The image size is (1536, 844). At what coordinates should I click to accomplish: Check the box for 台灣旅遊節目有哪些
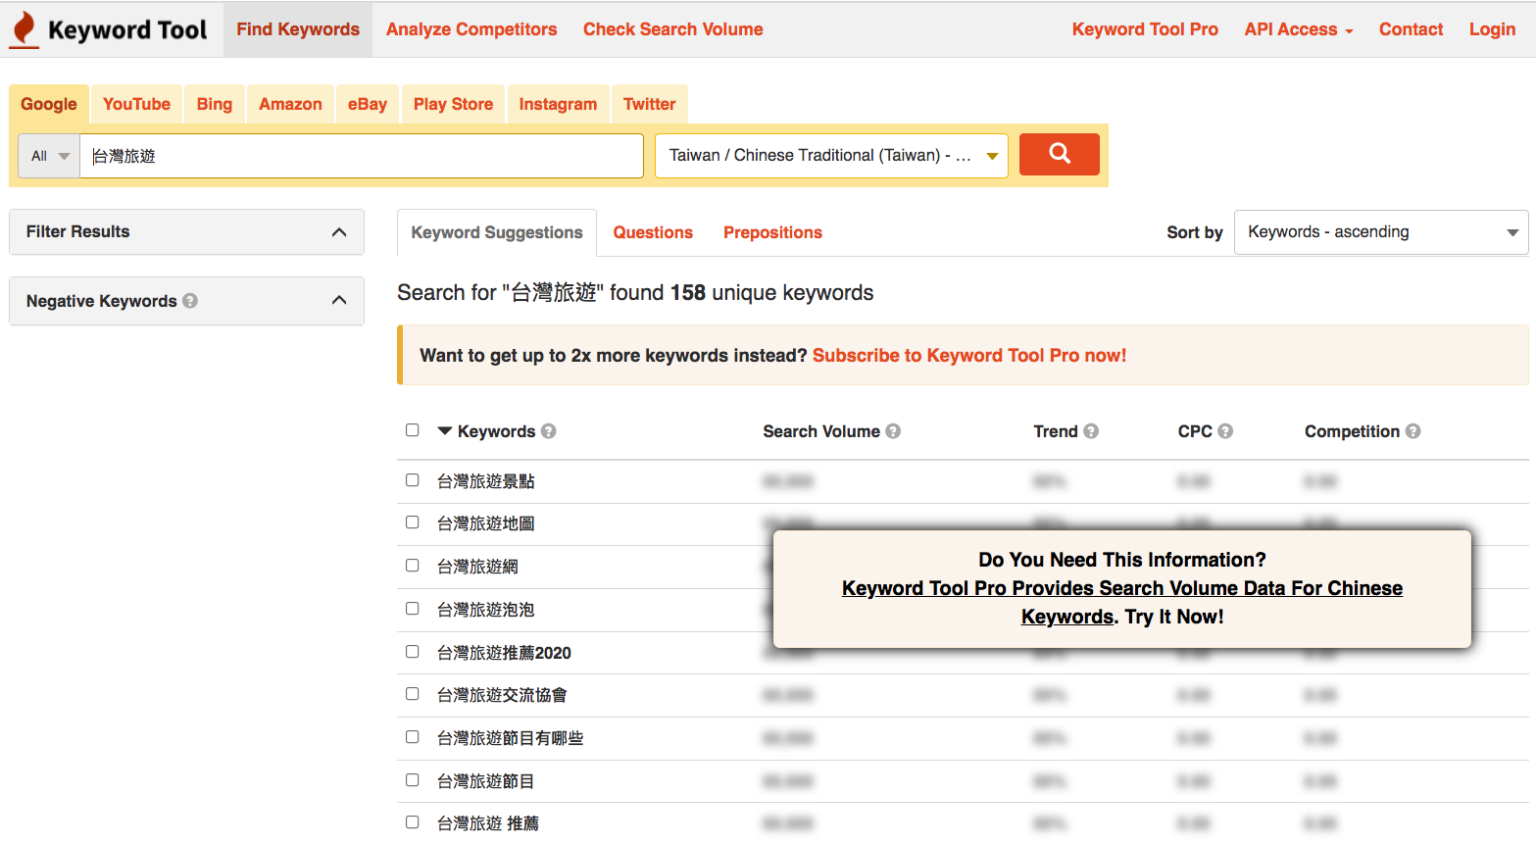[412, 736]
